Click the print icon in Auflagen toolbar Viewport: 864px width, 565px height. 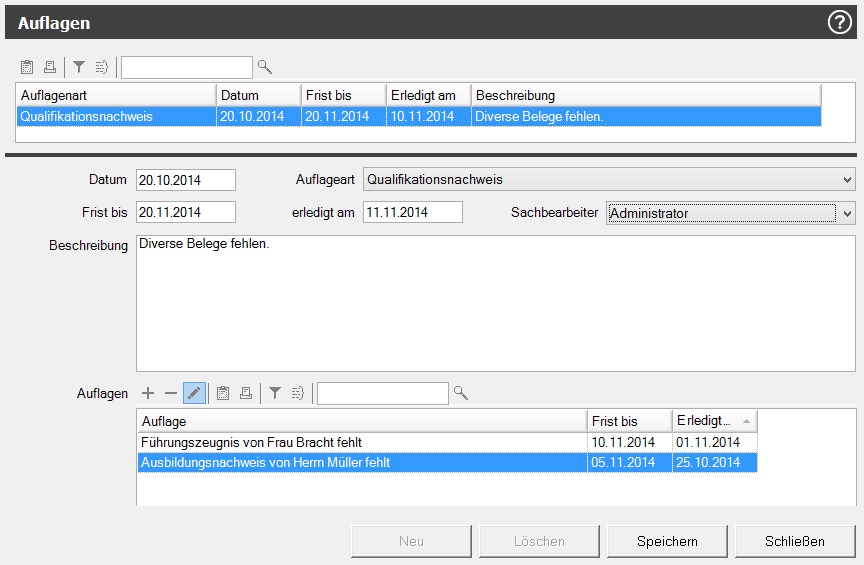pos(245,394)
